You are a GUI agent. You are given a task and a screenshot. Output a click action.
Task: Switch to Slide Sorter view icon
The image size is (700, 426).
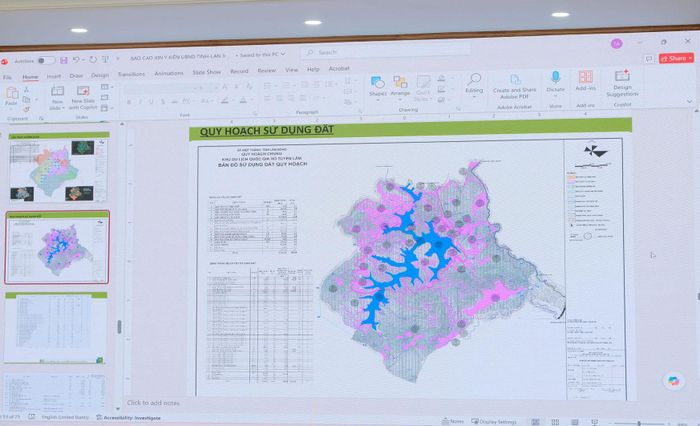pos(555,422)
